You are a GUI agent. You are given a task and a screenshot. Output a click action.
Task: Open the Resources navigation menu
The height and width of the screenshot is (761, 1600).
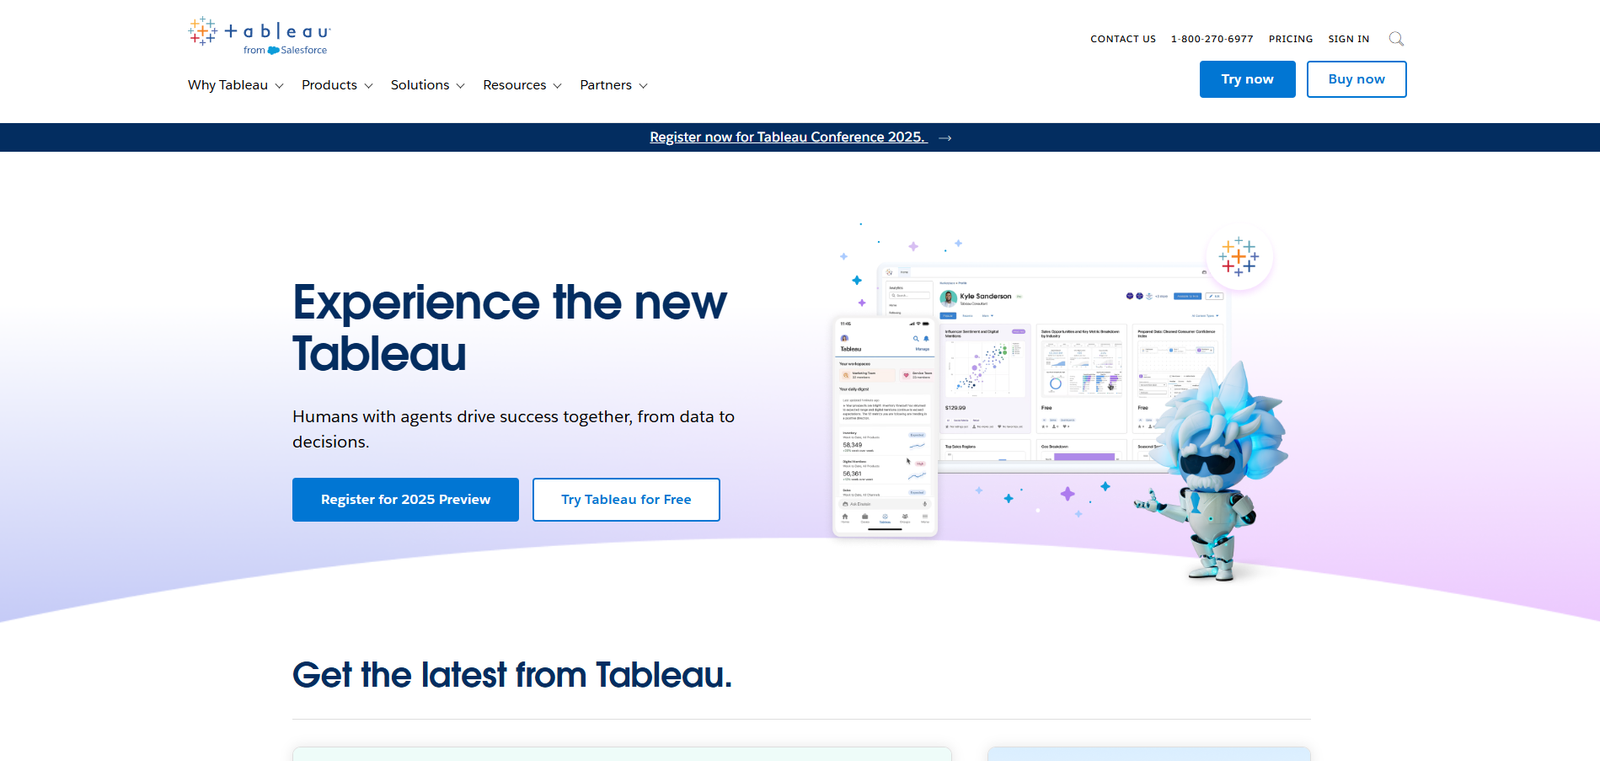(522, 85)
